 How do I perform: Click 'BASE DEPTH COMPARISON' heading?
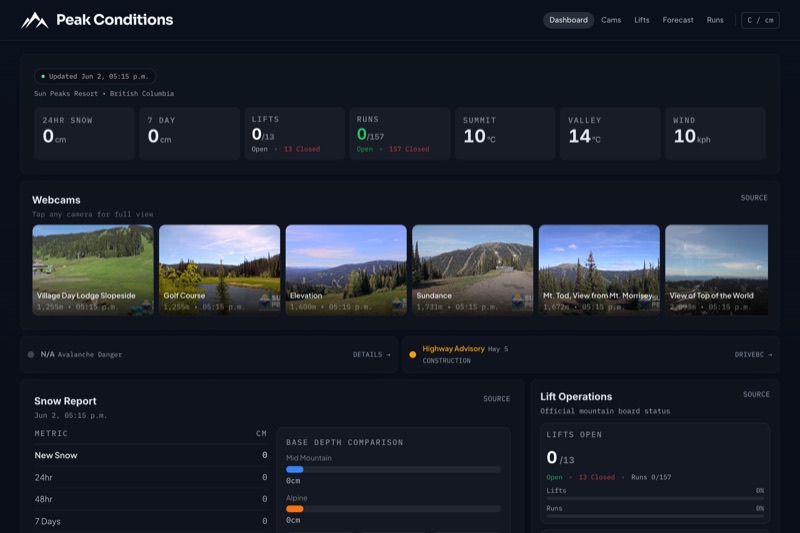(x=344, y=442)
